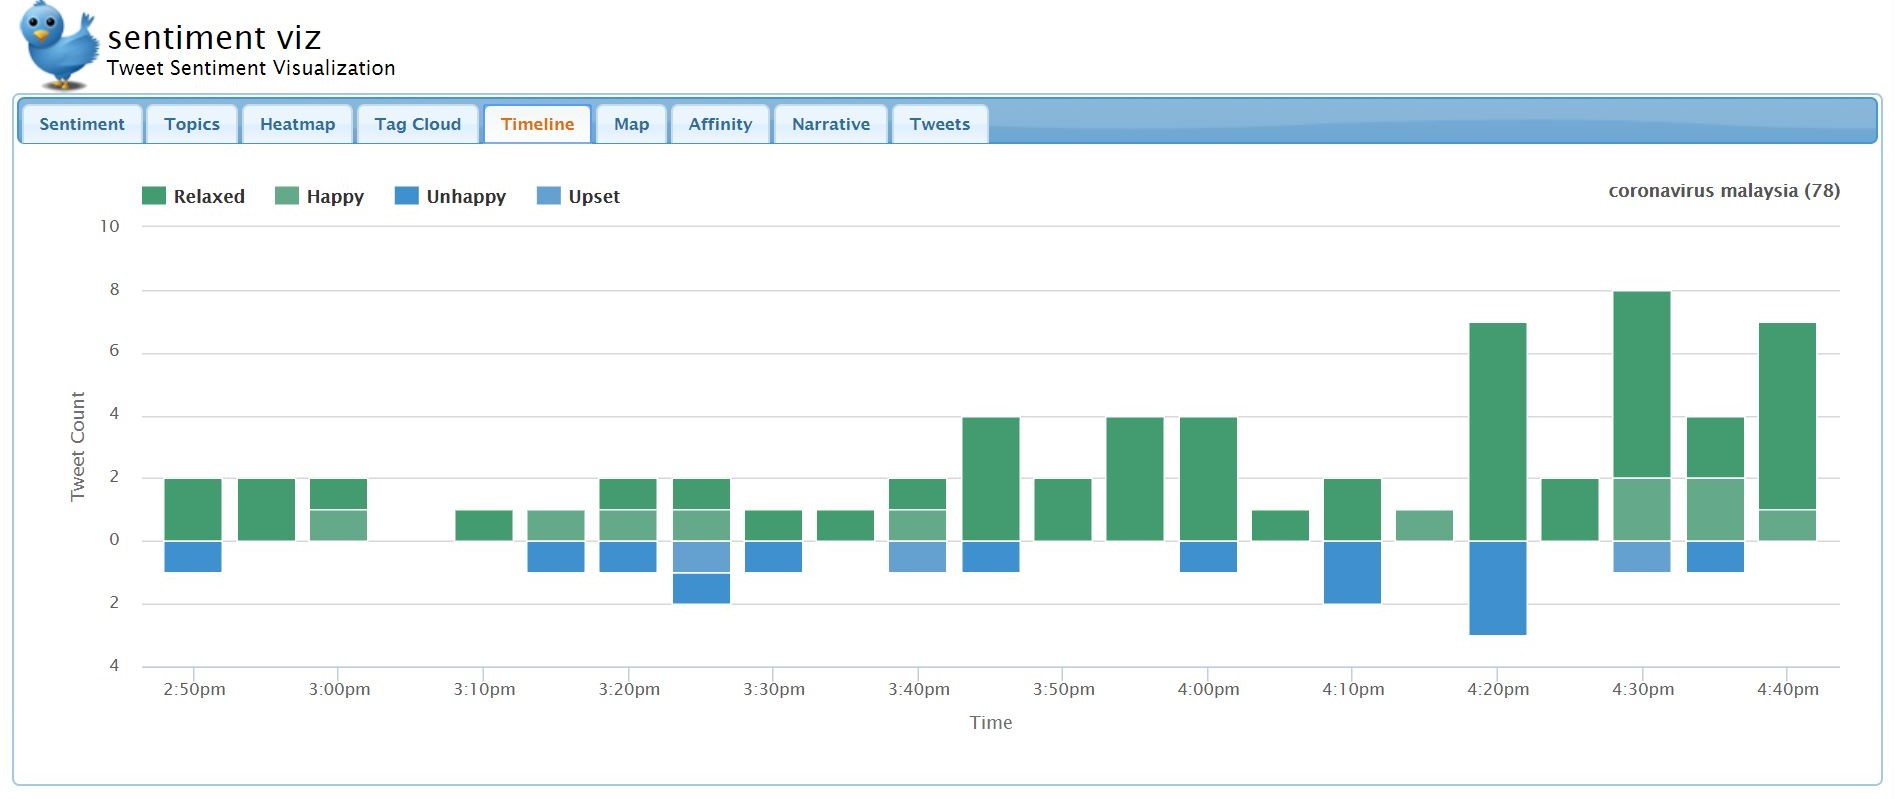
Task: Switch to the Topics tab
Action: pyautogui.click(x=192, y=124)
